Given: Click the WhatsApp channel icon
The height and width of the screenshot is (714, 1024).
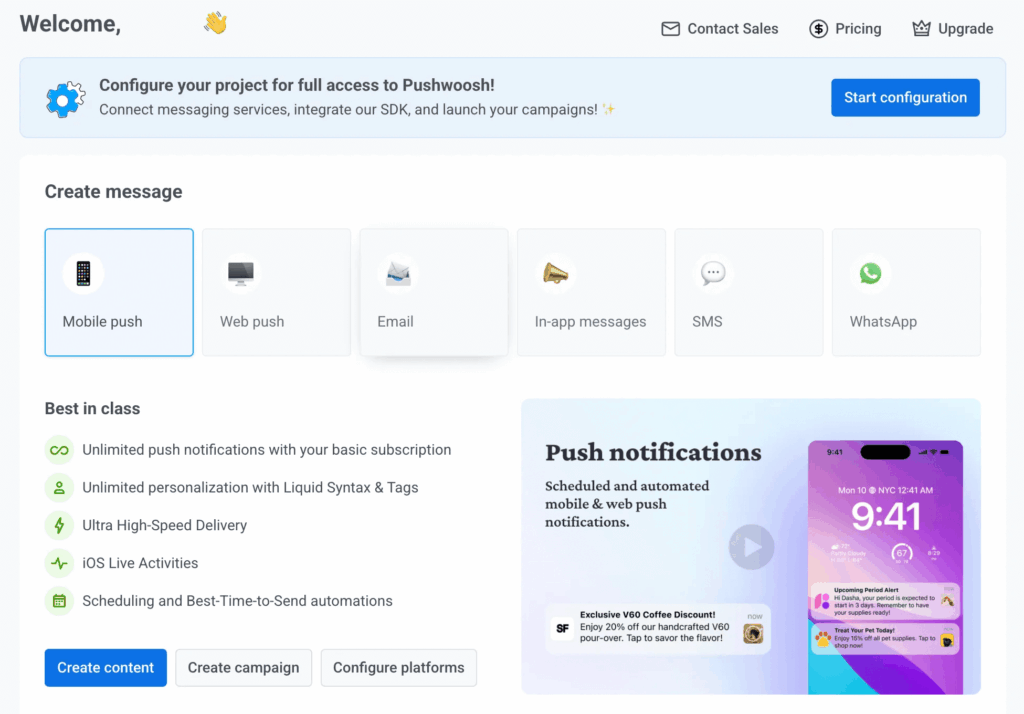Looking at the screenshot, I should (x=870, y=271).
